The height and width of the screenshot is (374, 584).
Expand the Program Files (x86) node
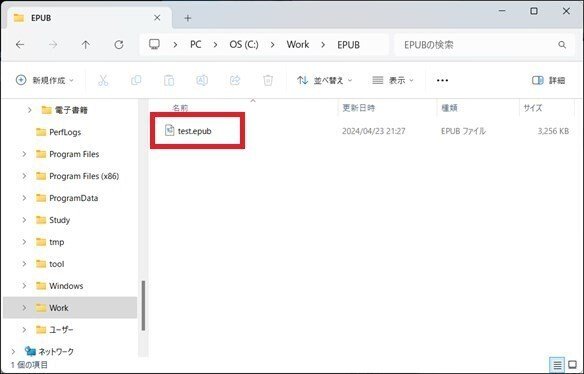(x=24, y=176)
